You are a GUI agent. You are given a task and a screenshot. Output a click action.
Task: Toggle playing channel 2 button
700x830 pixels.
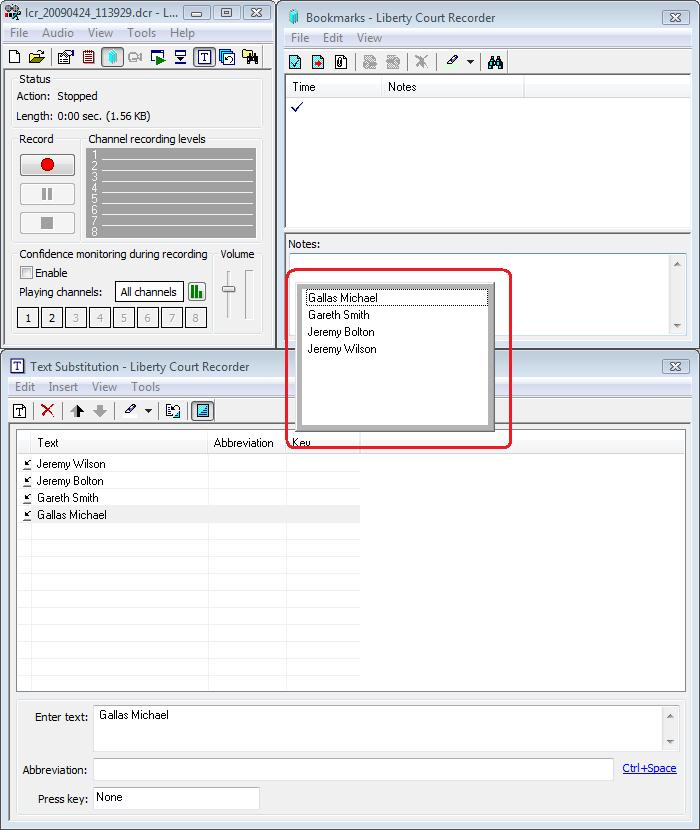pos(52,318)
